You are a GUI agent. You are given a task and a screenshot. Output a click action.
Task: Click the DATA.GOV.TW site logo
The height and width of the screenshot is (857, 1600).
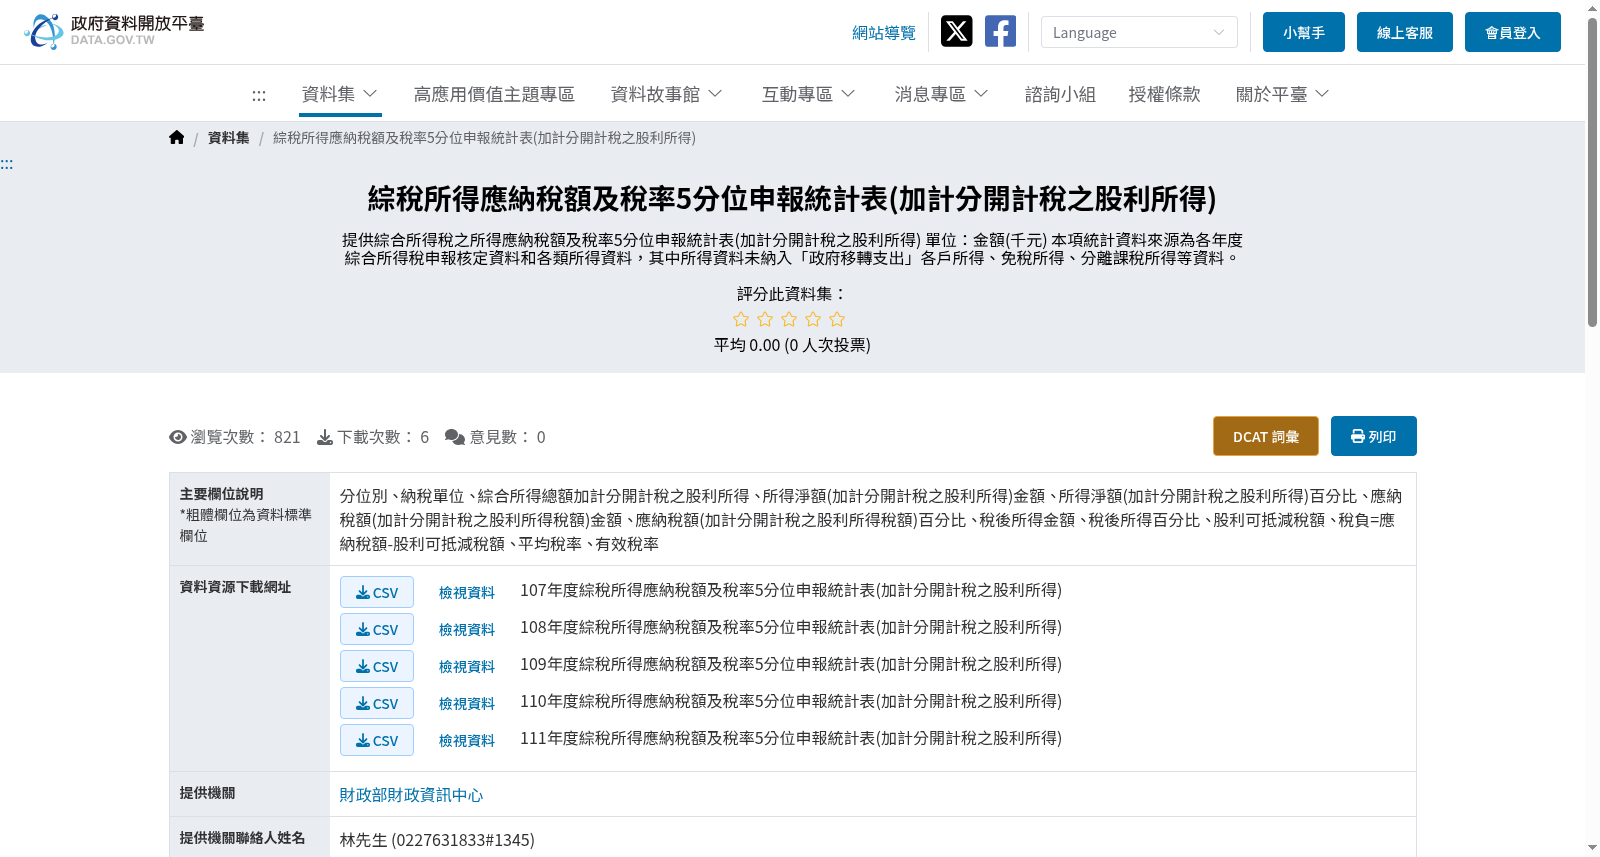tap(114, 31)
